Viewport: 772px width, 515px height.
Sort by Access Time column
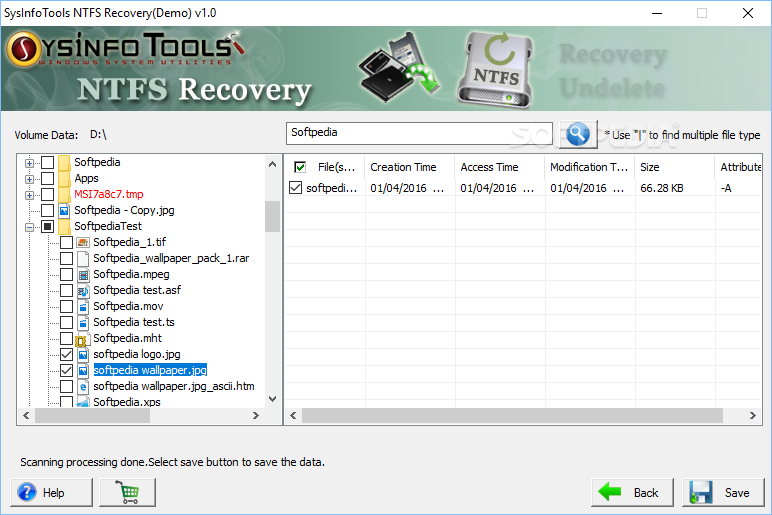(x=500, y=167)
